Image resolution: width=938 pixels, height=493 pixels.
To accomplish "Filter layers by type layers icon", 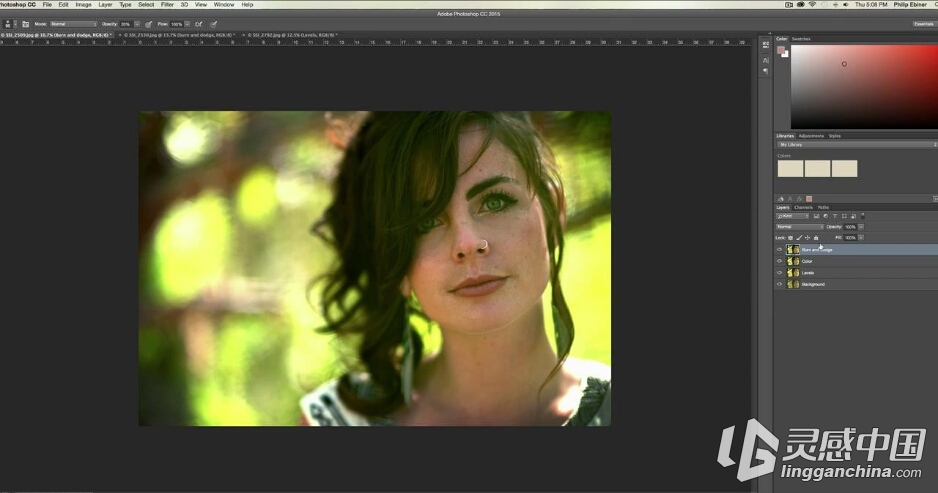I will (835, 216).
